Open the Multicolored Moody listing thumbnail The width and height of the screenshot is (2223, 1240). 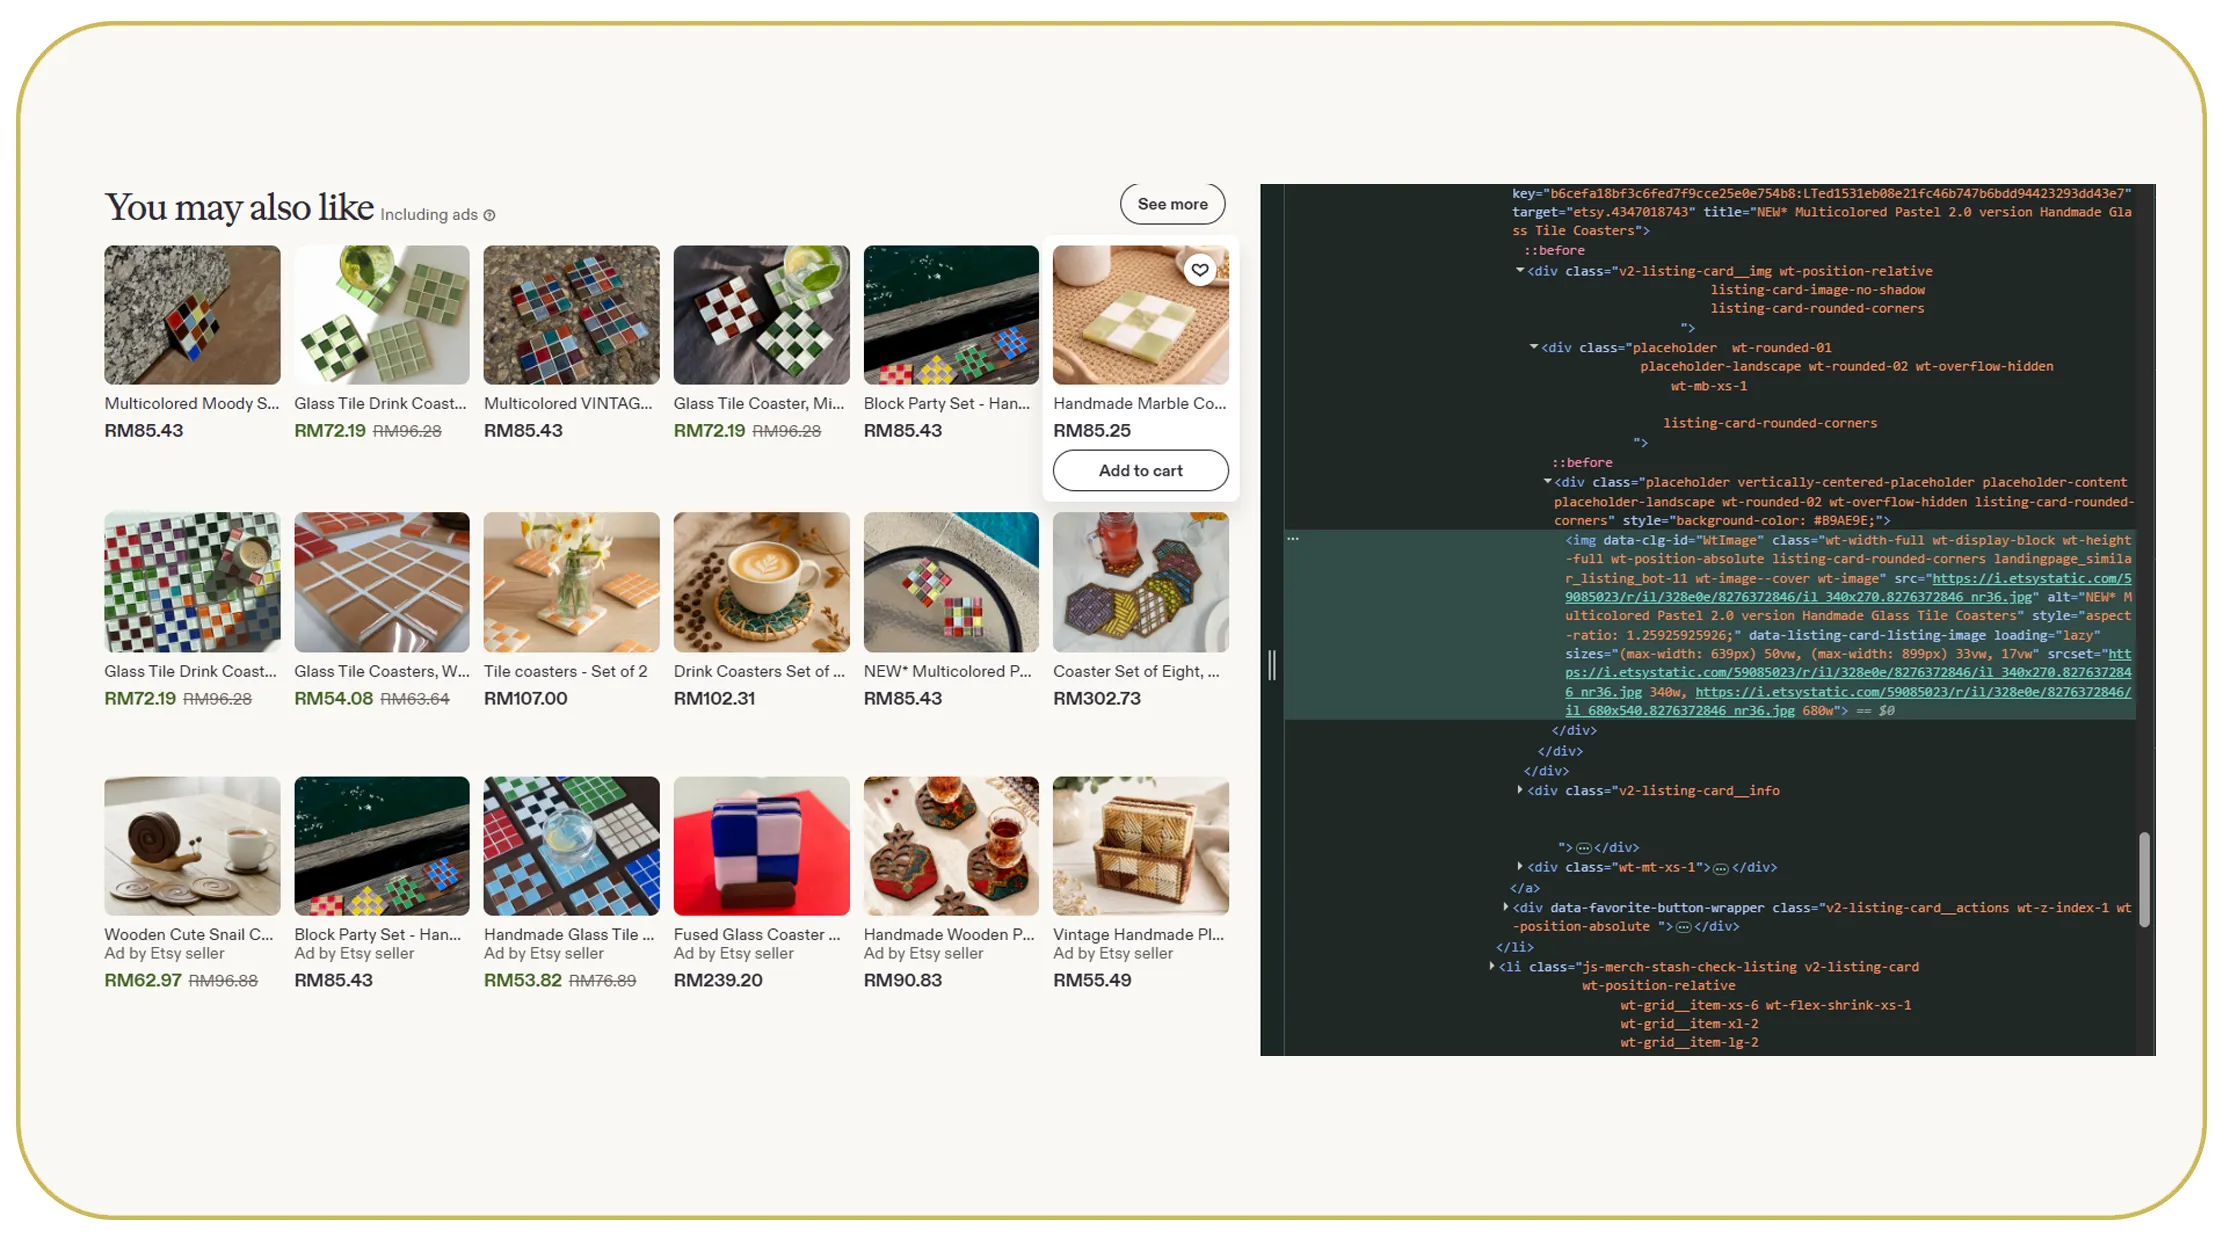pyautogui.click(x=192, y=315)
